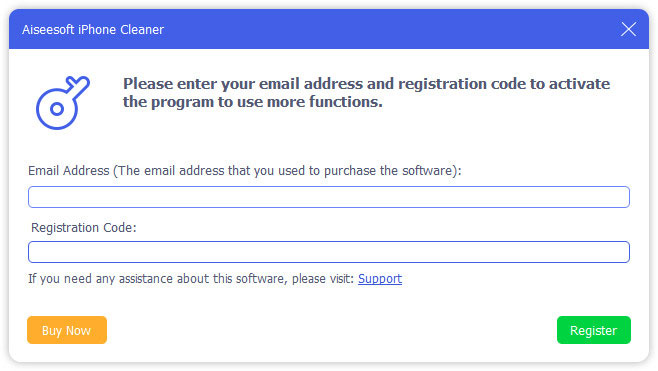Select the blue title bar area
658x371 pixels.
[x=329, y=29]
